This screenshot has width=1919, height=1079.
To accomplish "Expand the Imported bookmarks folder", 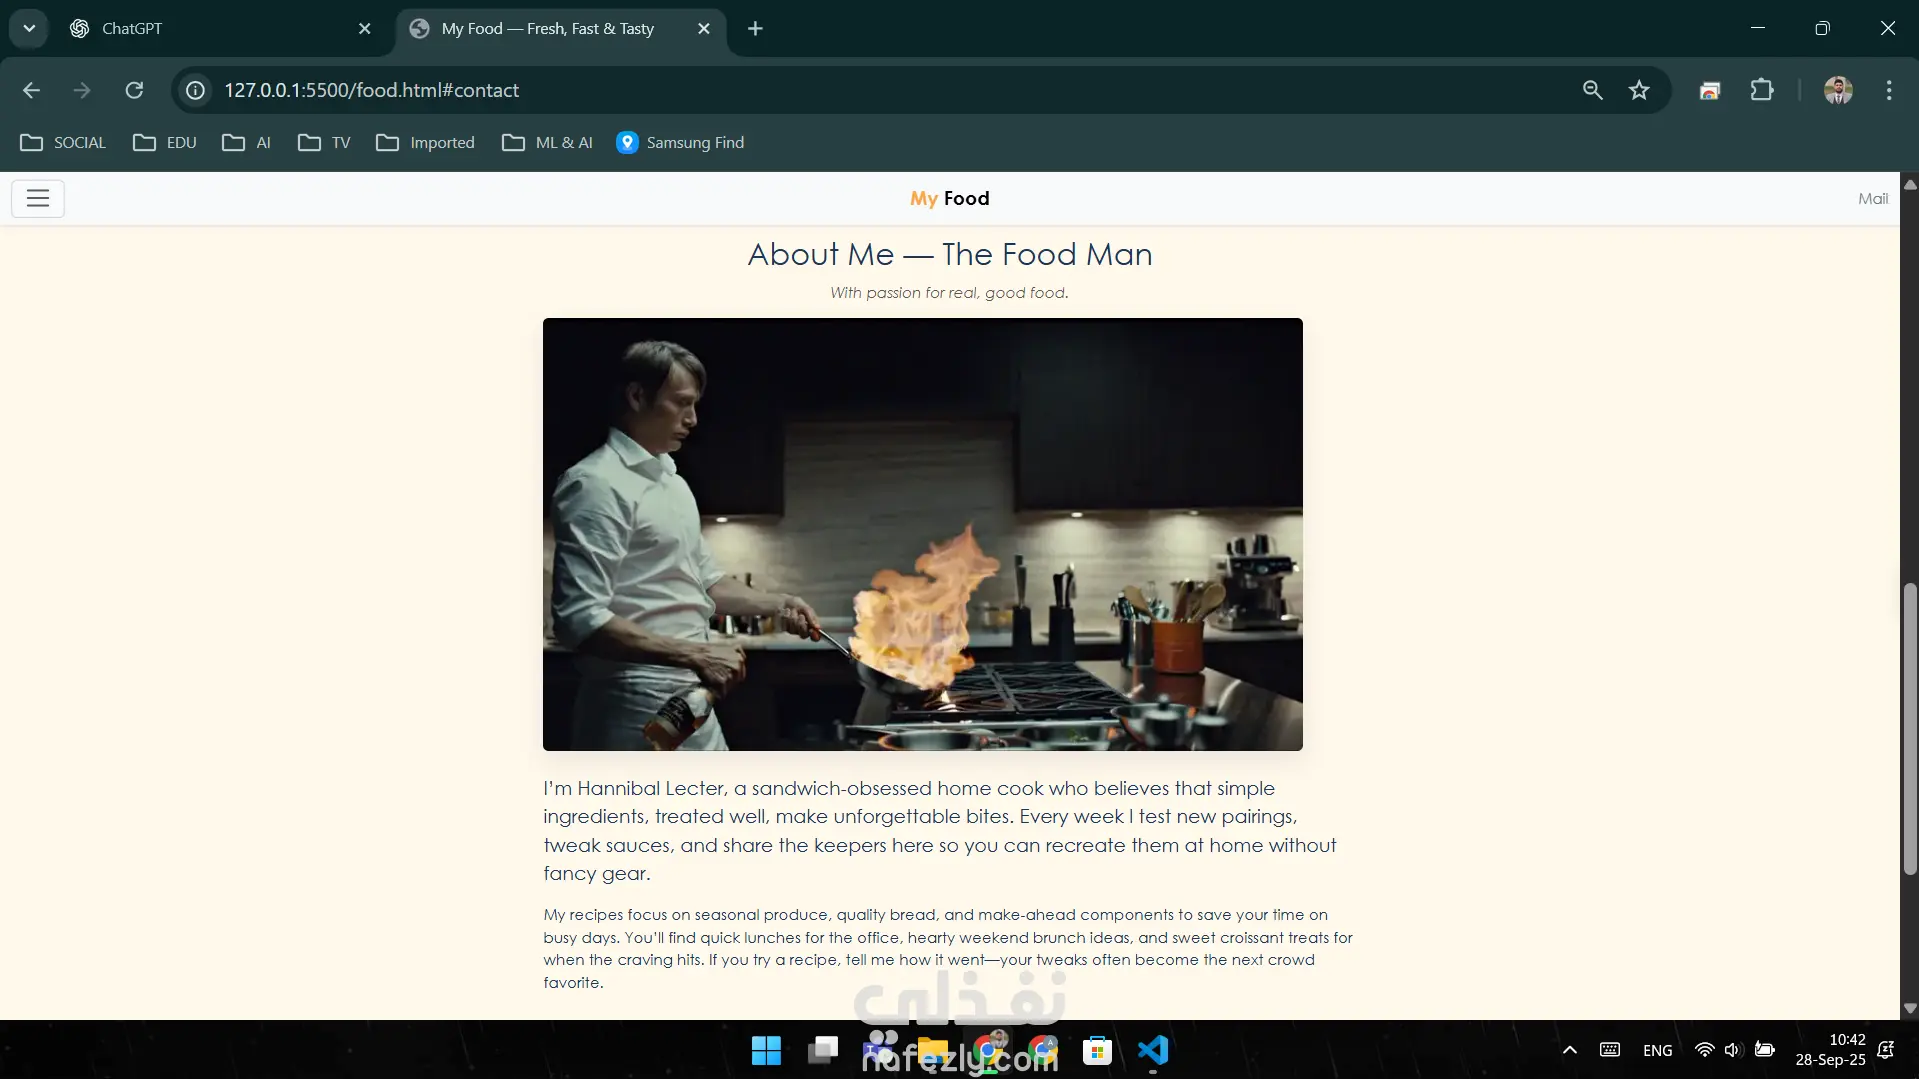I will [425, 143].
